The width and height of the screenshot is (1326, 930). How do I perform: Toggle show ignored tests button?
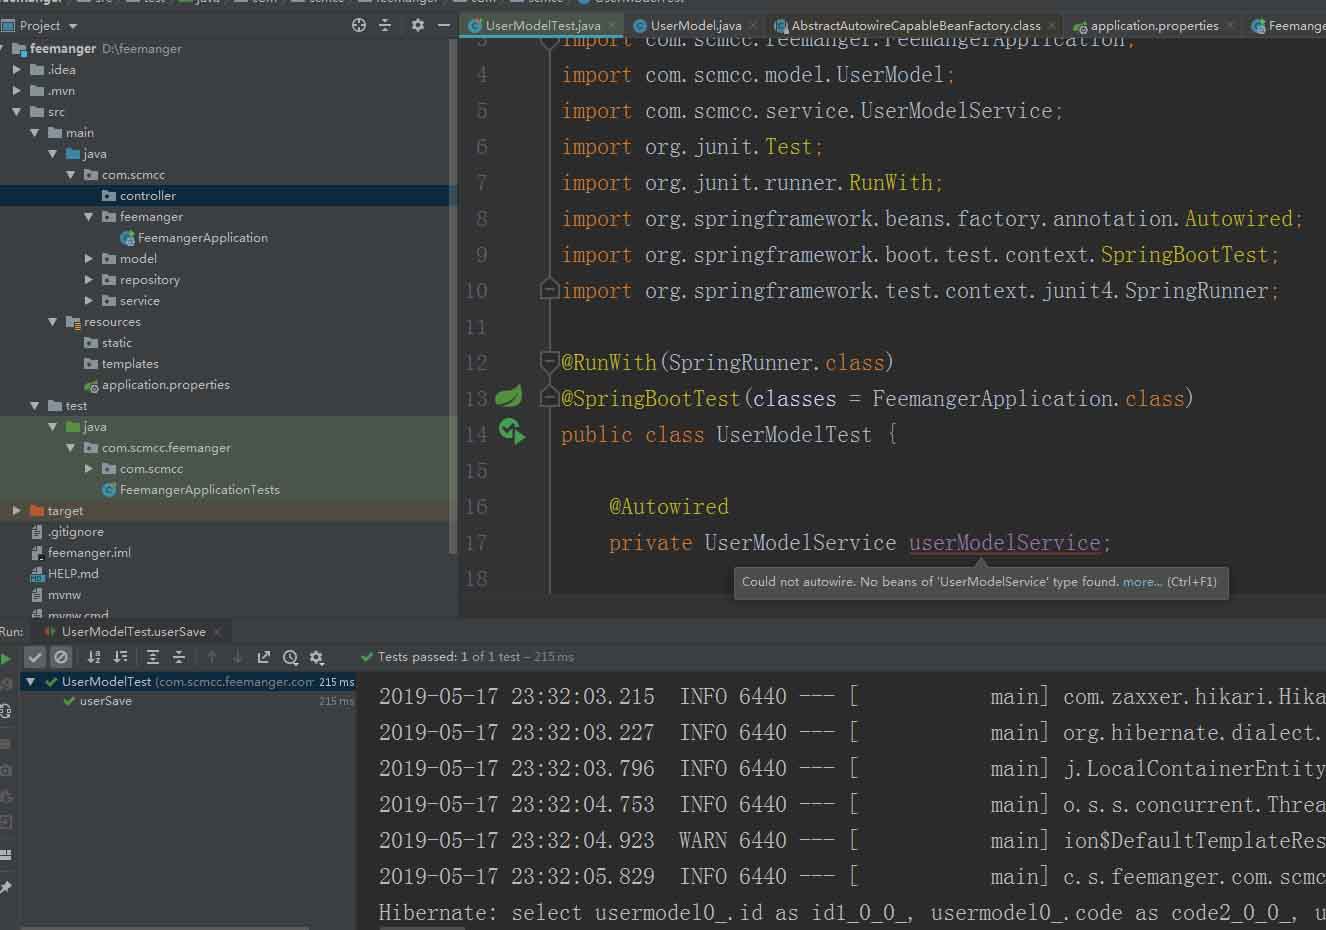click(x=61, y=657)
